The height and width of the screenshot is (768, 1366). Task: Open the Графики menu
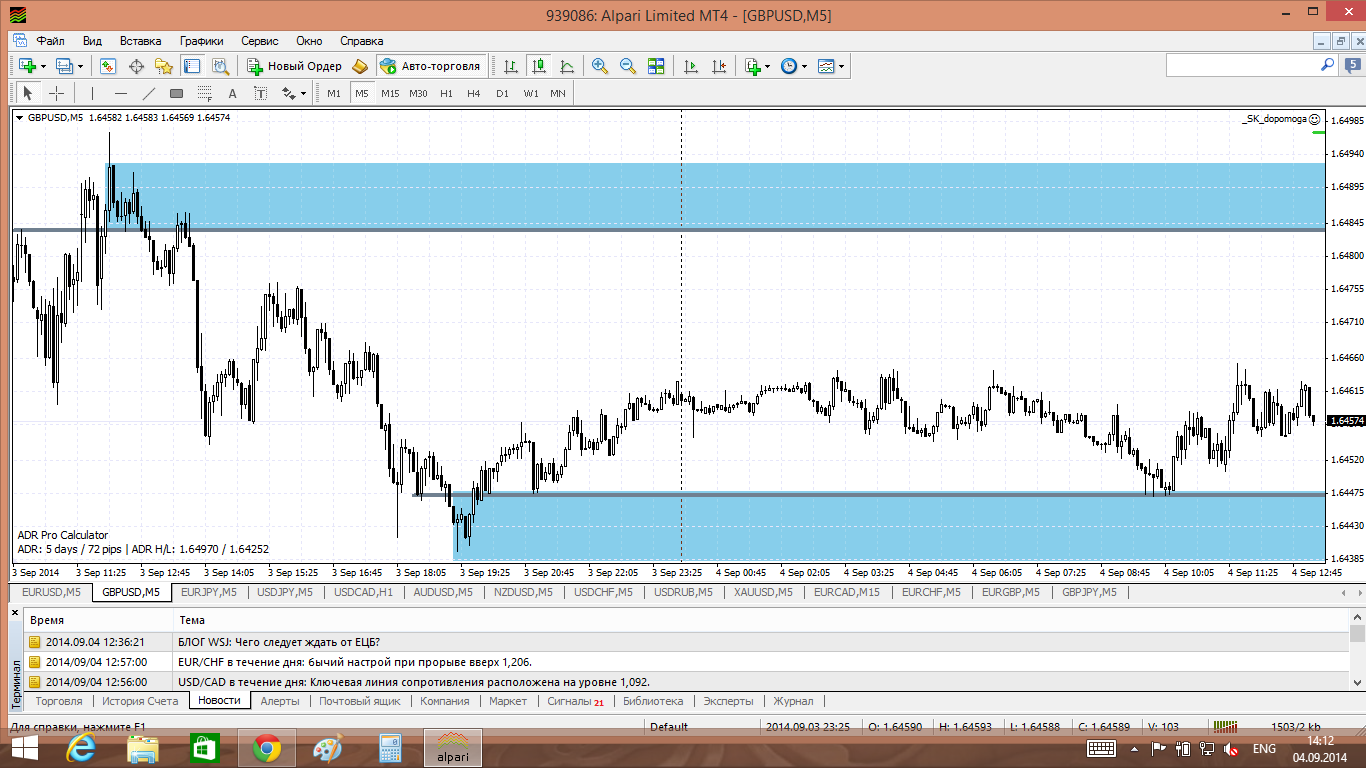(201, 41)
